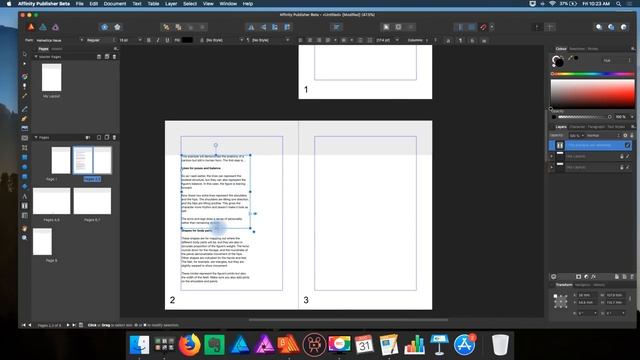Open the Table menu
The image size is (640, 360).
[x=153, y=4]
